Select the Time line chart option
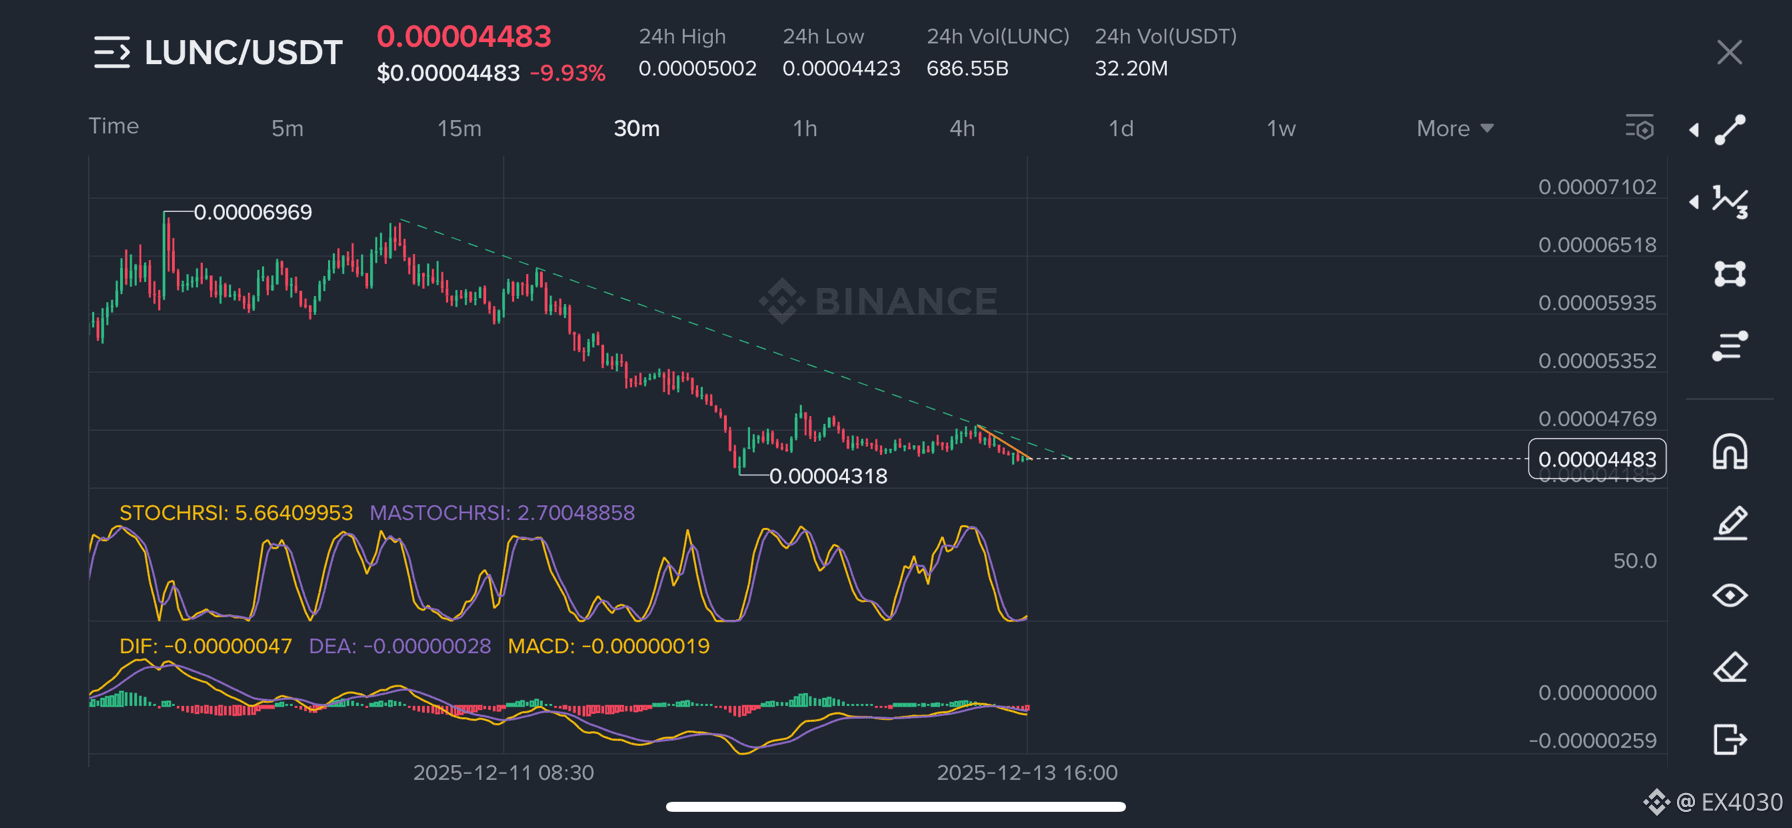Screen dimensions: 1792x828 114,126
